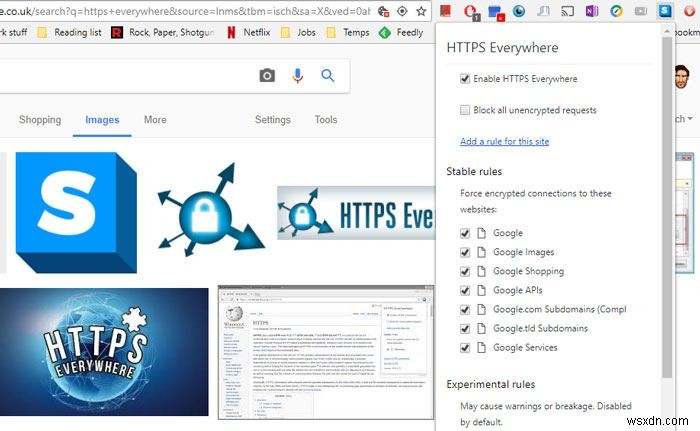700x431 pixels.
Task: Uncheck the Google rule checkbox
Action: pyautogui.click(x=465, y=233)
